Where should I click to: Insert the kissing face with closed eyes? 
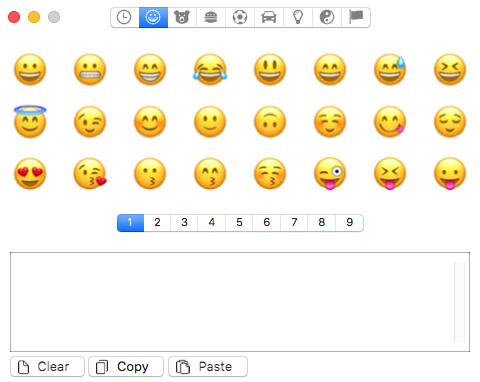pos(270,174)
